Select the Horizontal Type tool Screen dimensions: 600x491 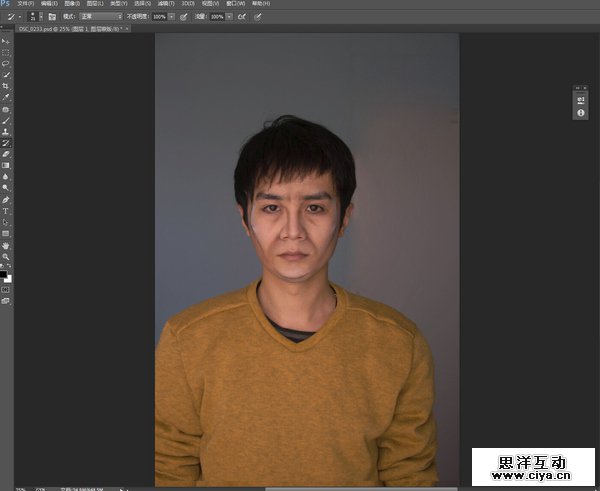tap(5, 211)
